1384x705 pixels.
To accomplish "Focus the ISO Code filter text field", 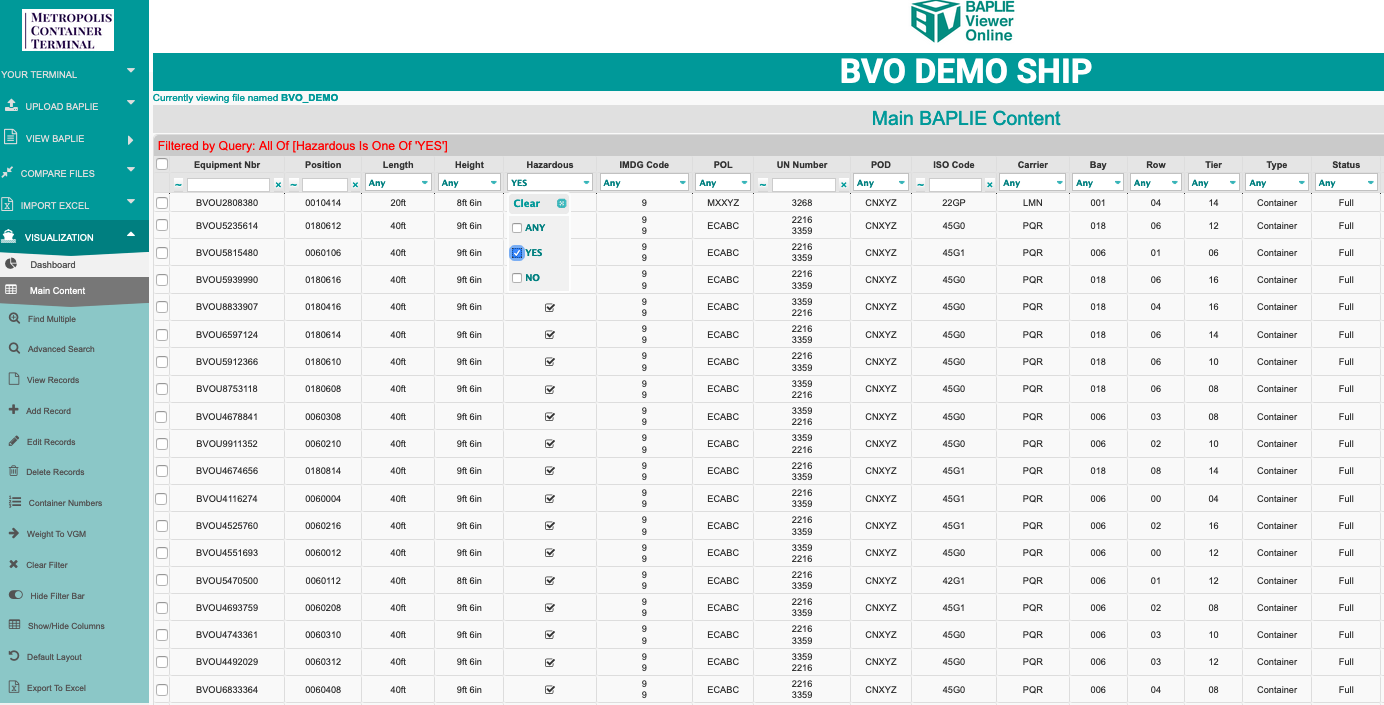I will (955, 185).
